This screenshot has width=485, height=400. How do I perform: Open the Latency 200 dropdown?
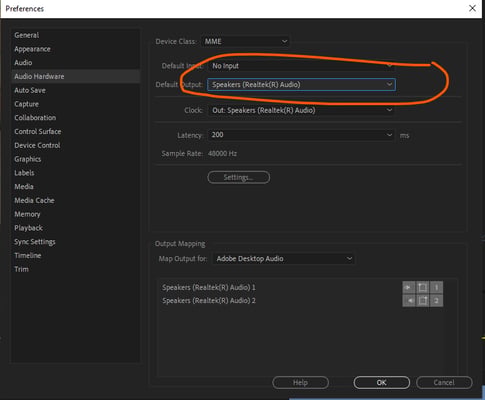coord(301,135)
